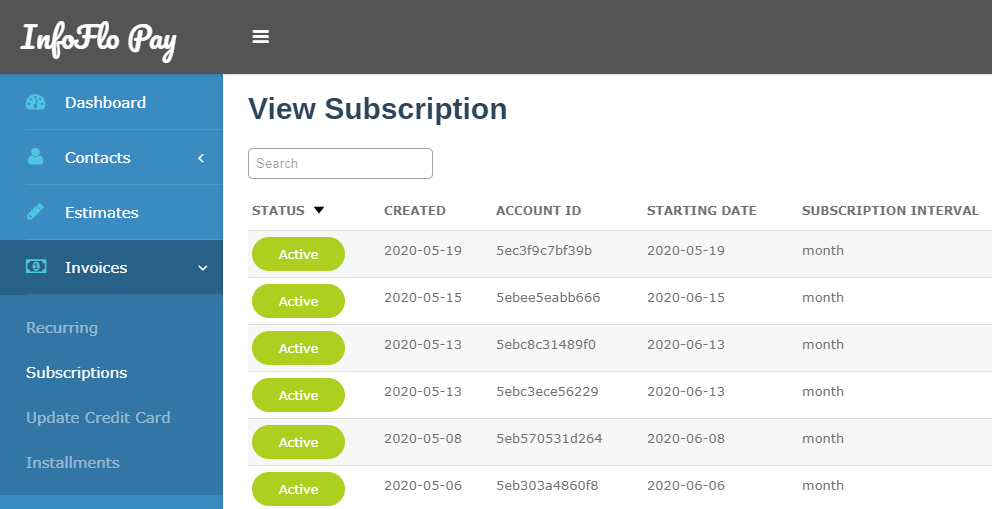Sort by Created column header

[x=415, y=211]
